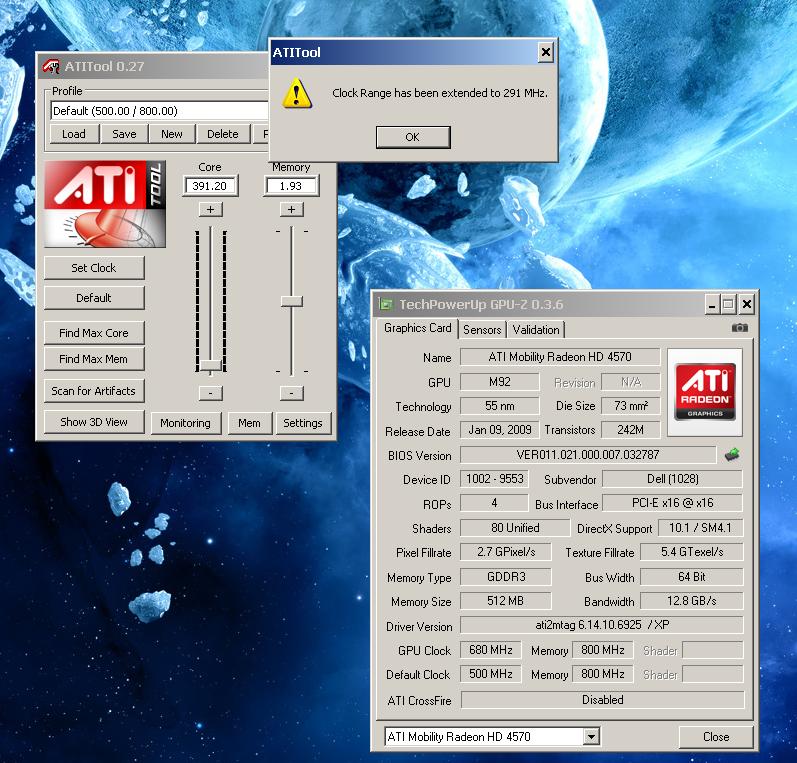Click the GPU Clock value 680 MHz
Image resolution: width=797 pixels, height=763 pixels.
pos(491,650)
